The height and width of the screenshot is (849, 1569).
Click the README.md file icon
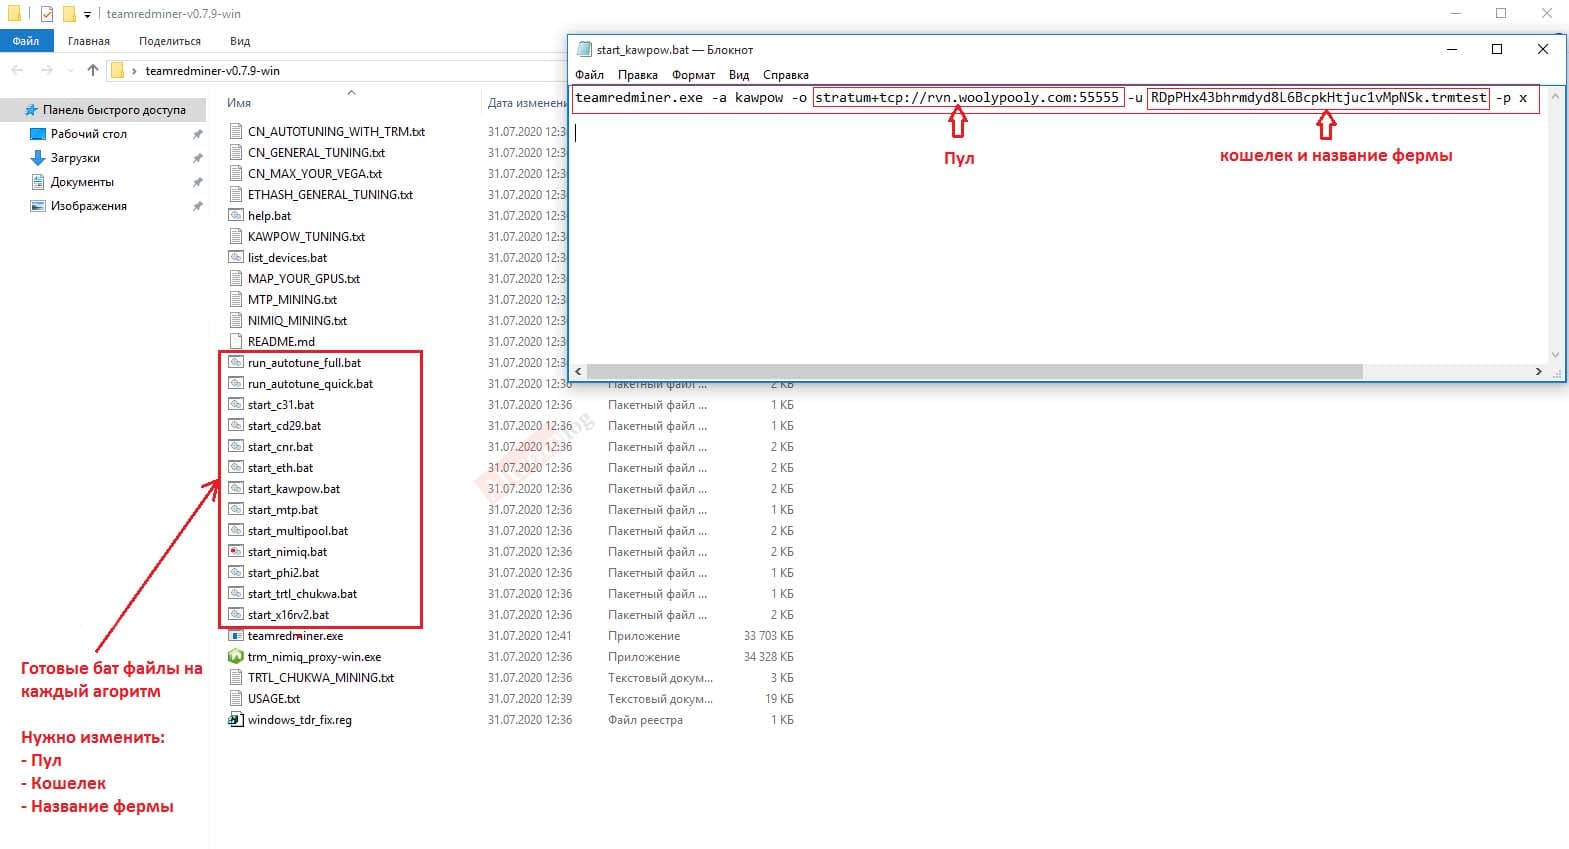coord(236,342)
